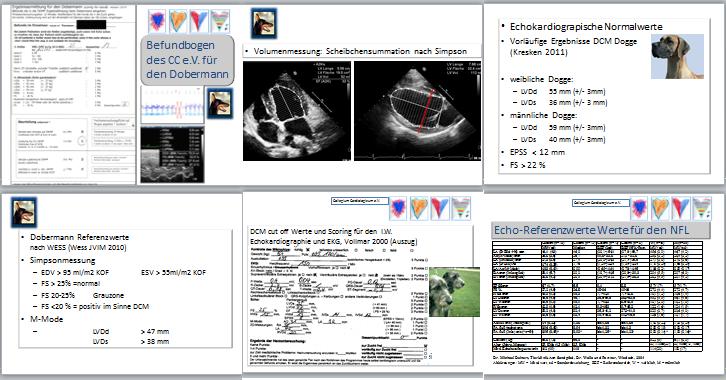Click 'EPSS < 12 mm' bullet
Image resolution: width=726 pixels, height=380 pixels.
tap(537, 152)
